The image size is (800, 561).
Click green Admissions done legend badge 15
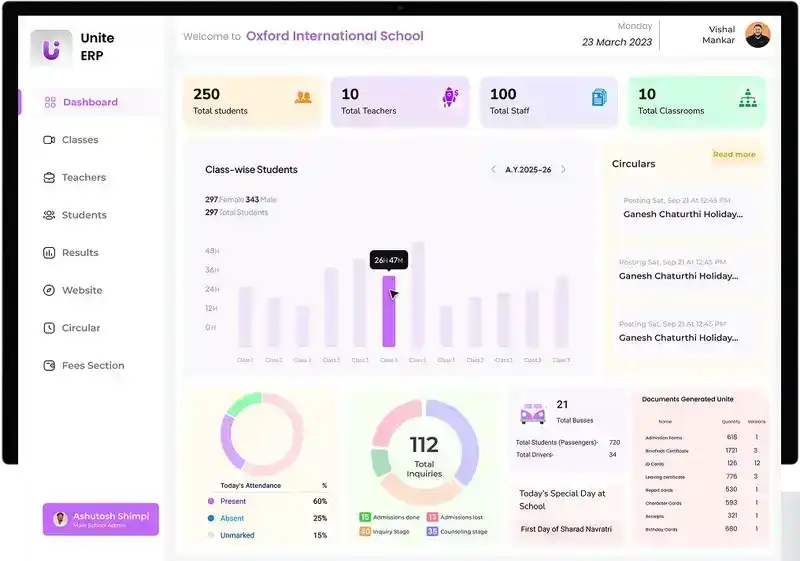(x=365, y=517)
